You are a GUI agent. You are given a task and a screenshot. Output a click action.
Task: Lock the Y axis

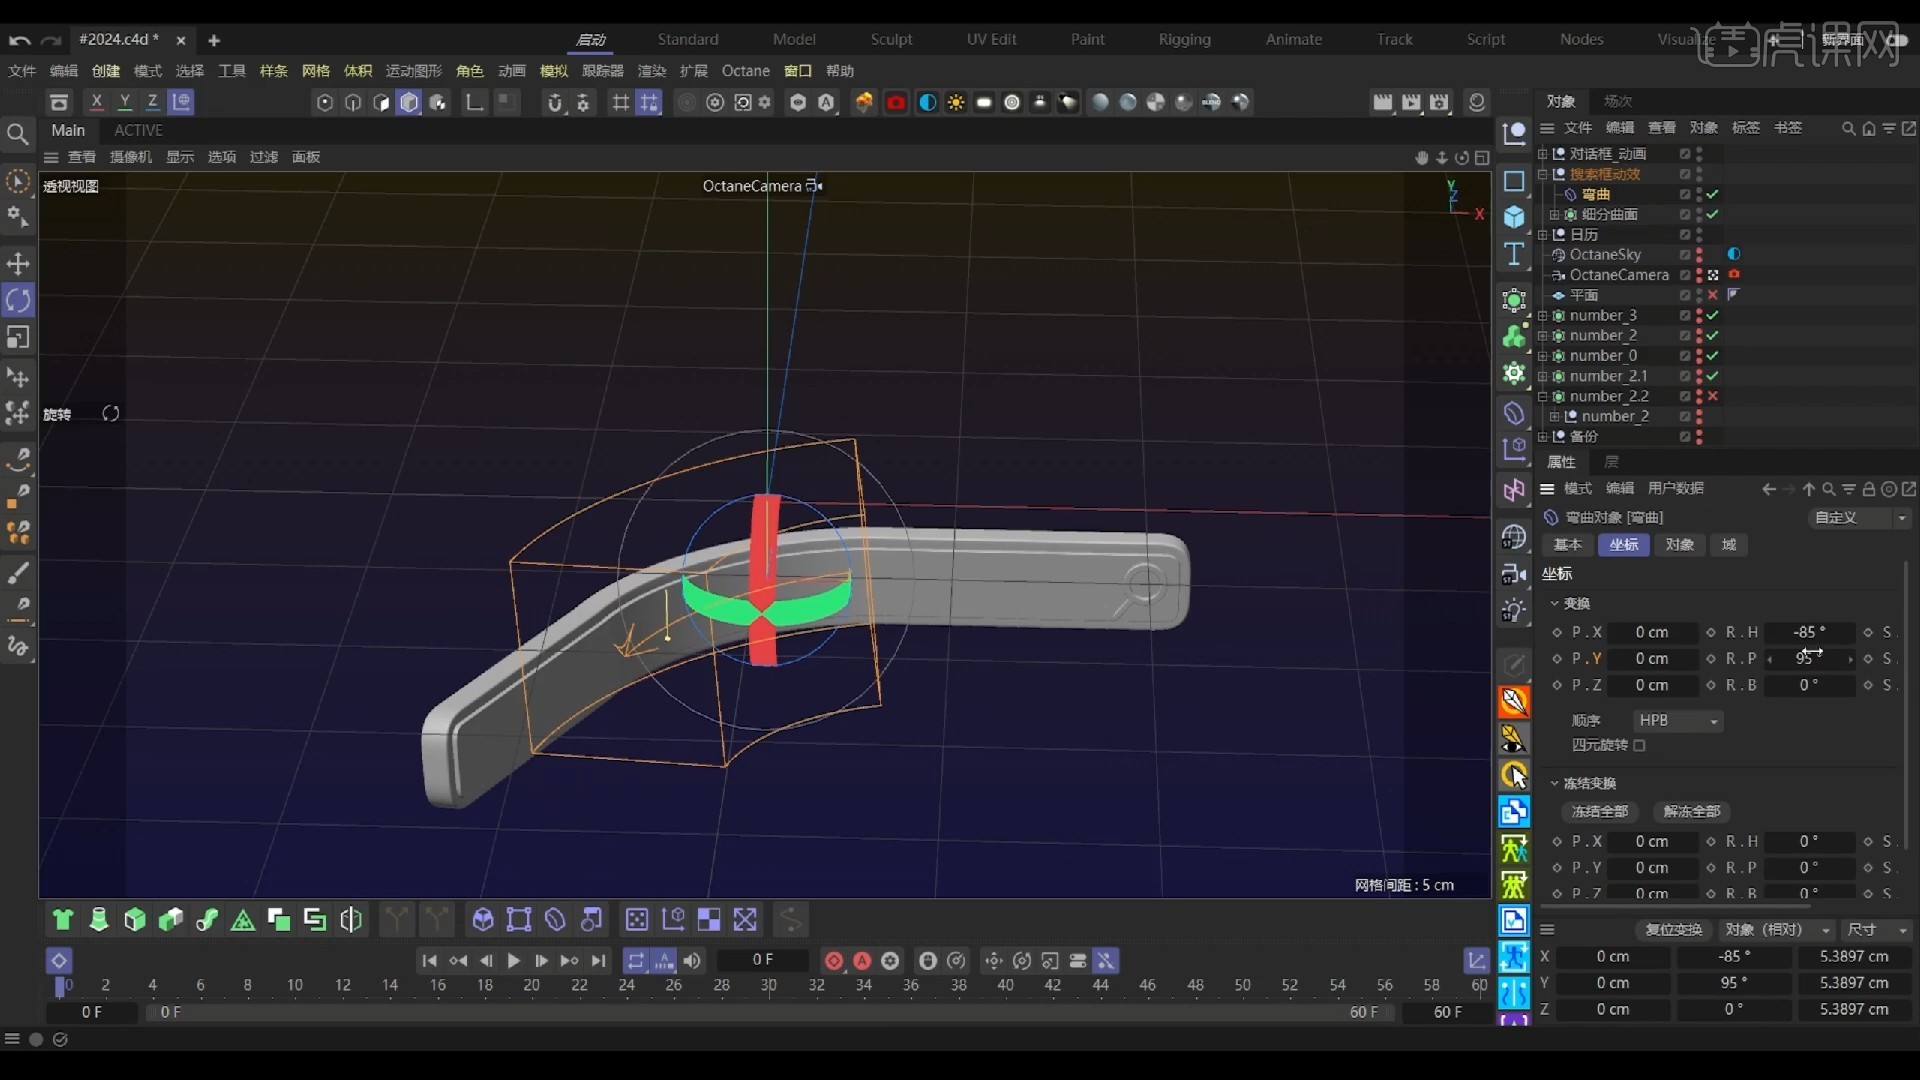point(124,102)
